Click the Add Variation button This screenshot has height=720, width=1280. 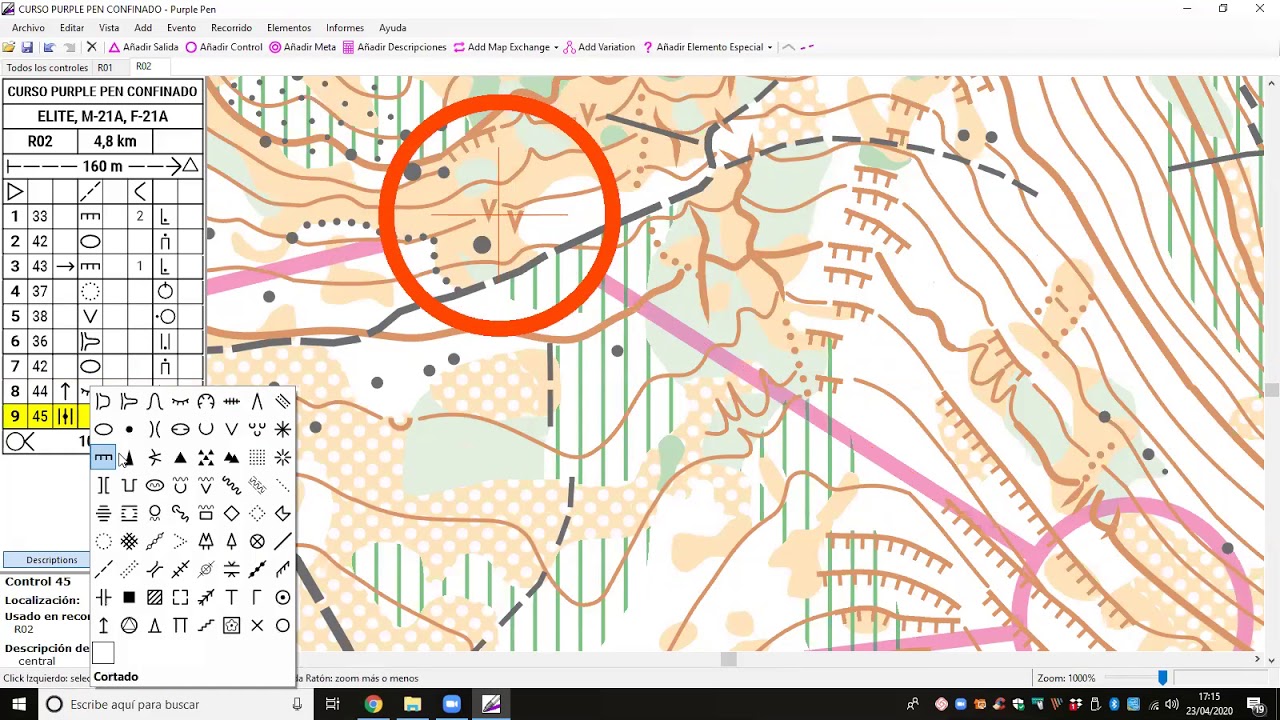[x=599, y=47]
